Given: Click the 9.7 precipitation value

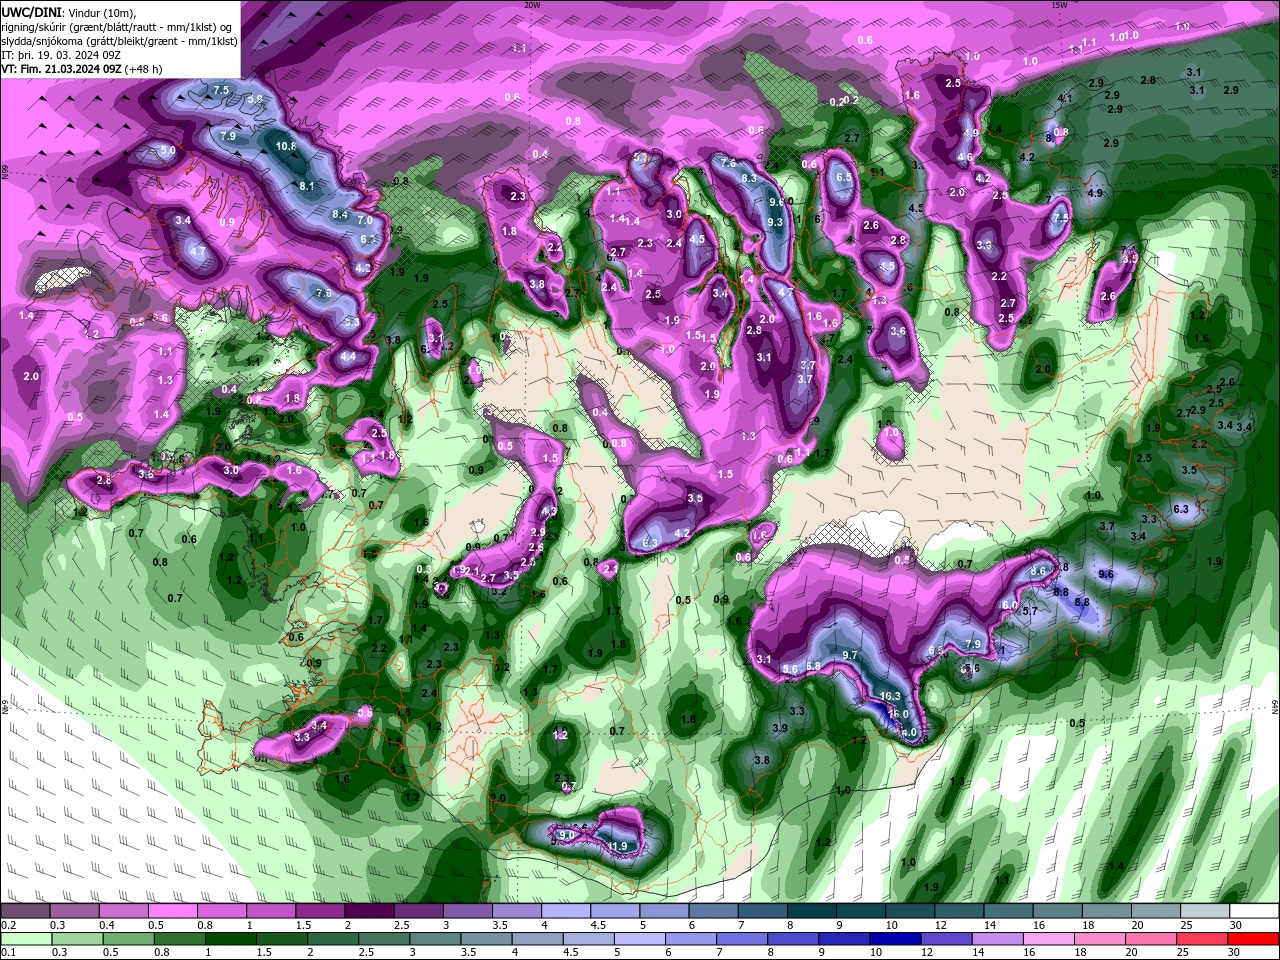Looking at the screenshot, I should [x=851, y=655].
